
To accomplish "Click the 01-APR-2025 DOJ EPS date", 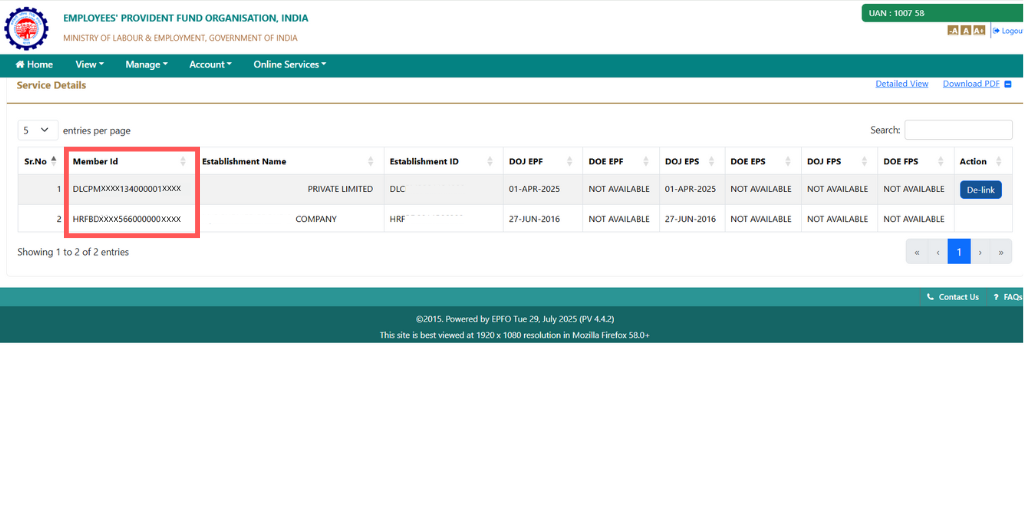I will coord(690,189).
